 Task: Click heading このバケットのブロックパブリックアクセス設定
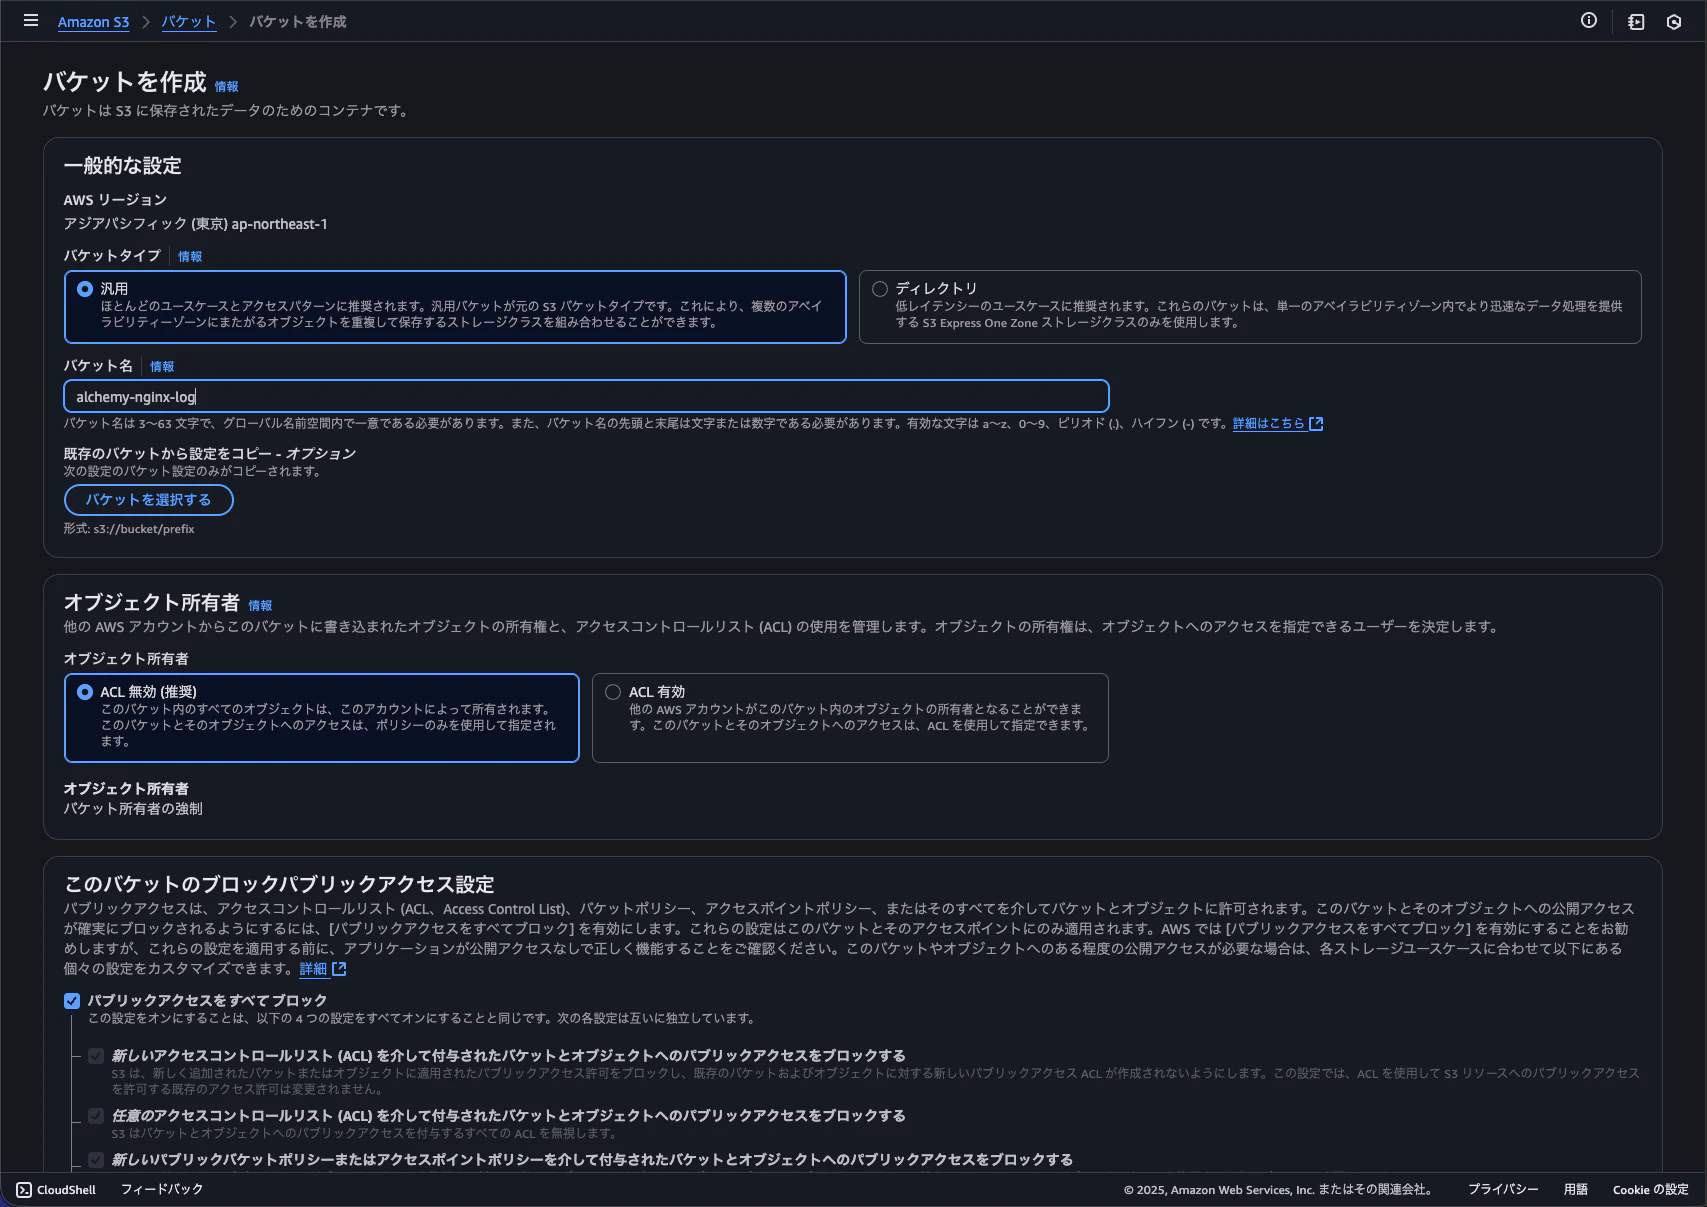coord(279,885)
